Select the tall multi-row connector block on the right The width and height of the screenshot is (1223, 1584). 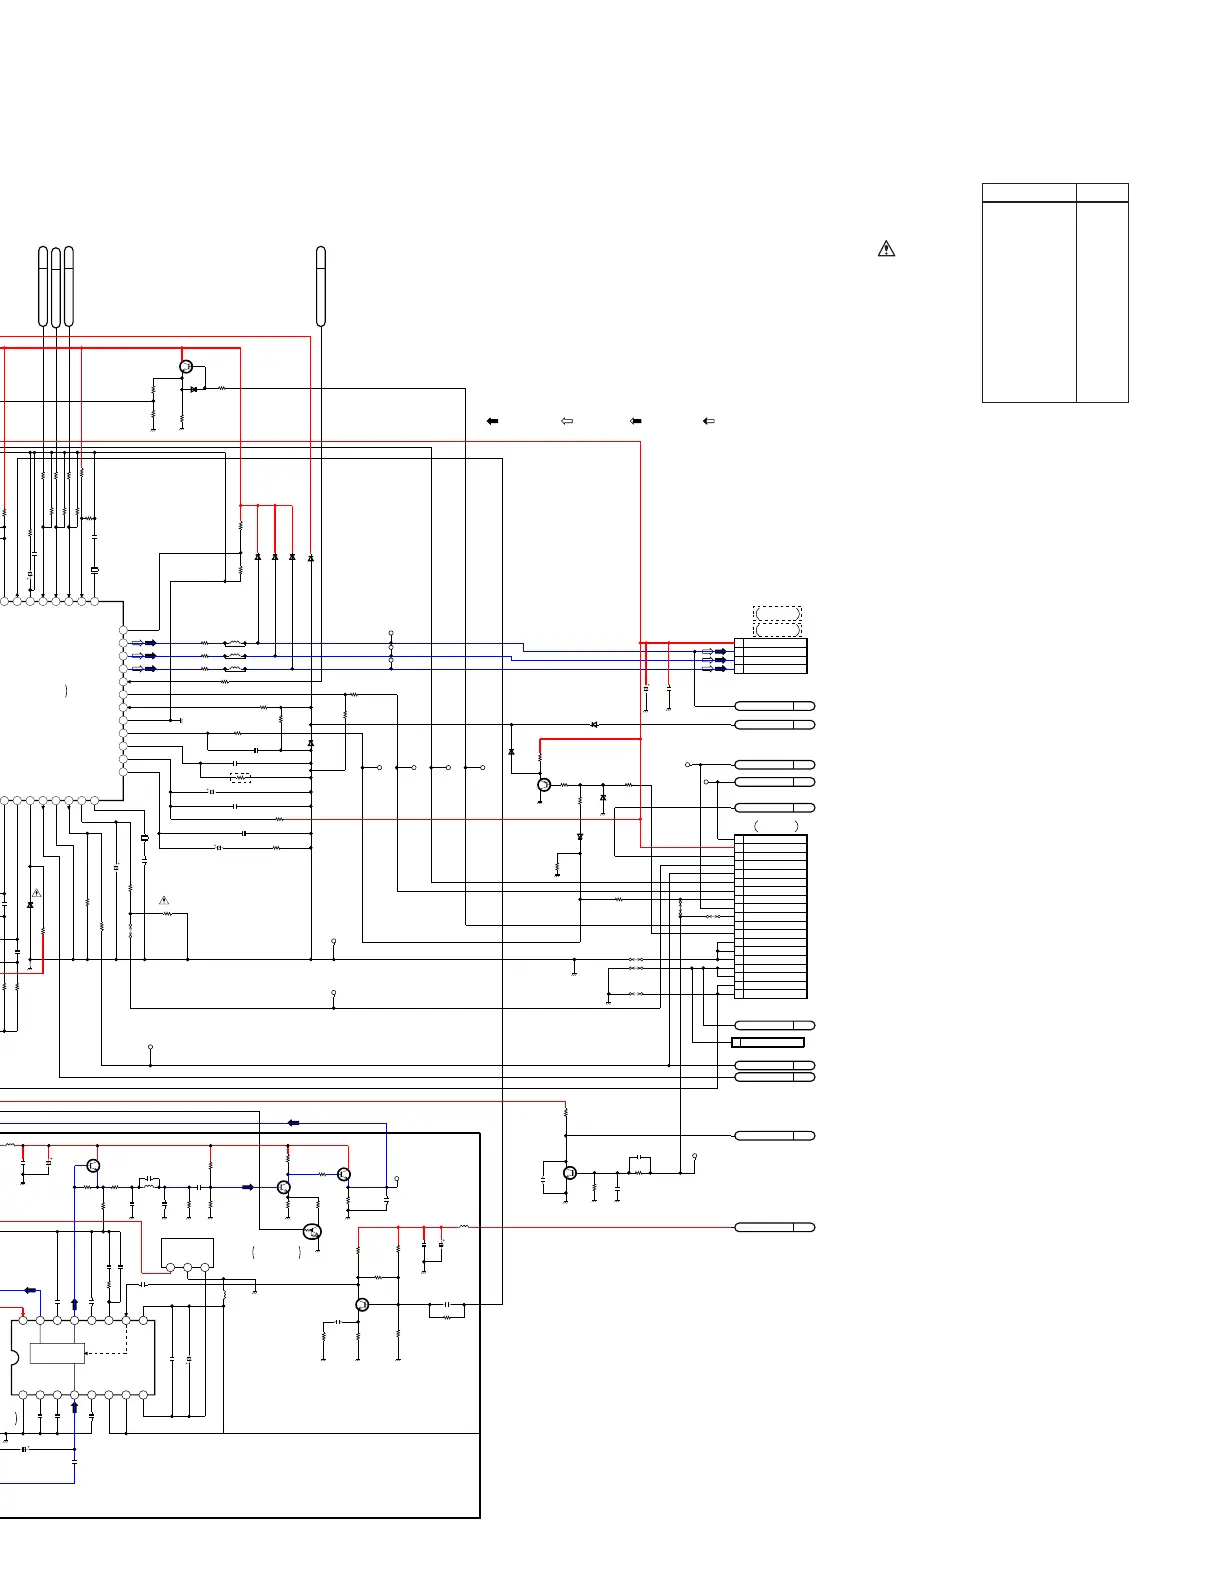(771, 917)
